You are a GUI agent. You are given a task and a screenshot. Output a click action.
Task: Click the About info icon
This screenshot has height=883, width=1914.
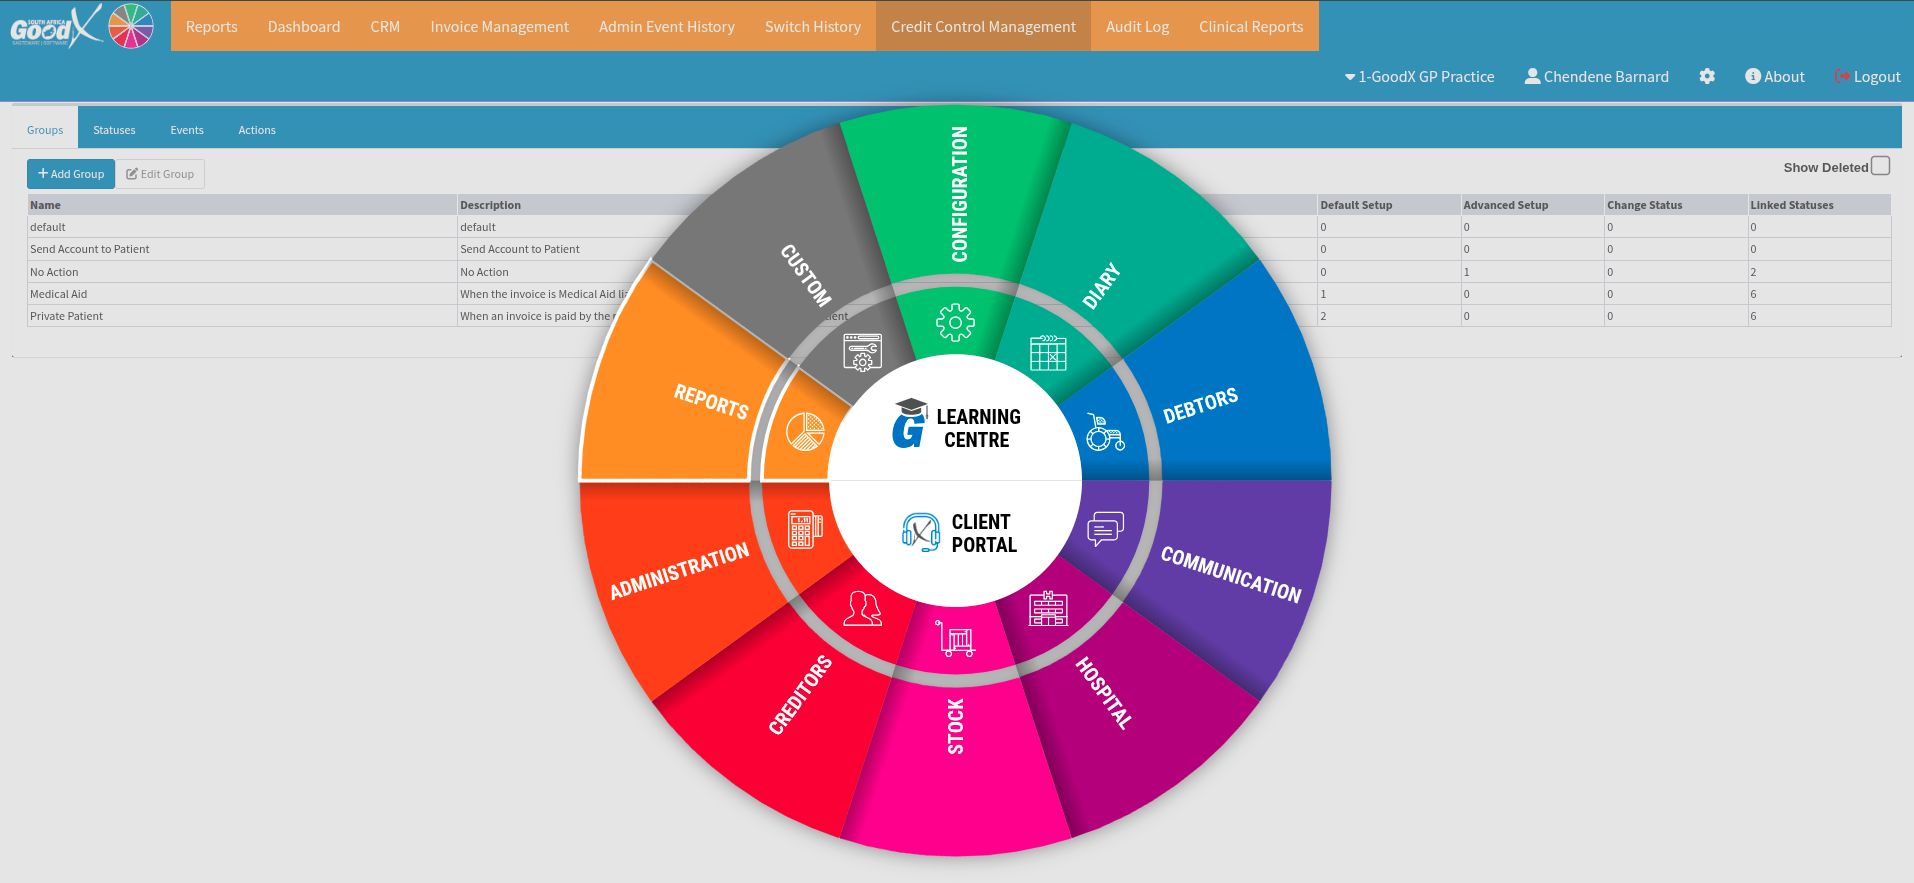[x=1752, y=76]
